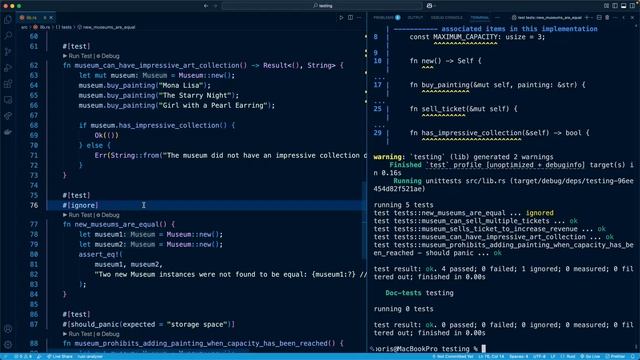Click Go Live in the status bar

(x=590, y=356)
